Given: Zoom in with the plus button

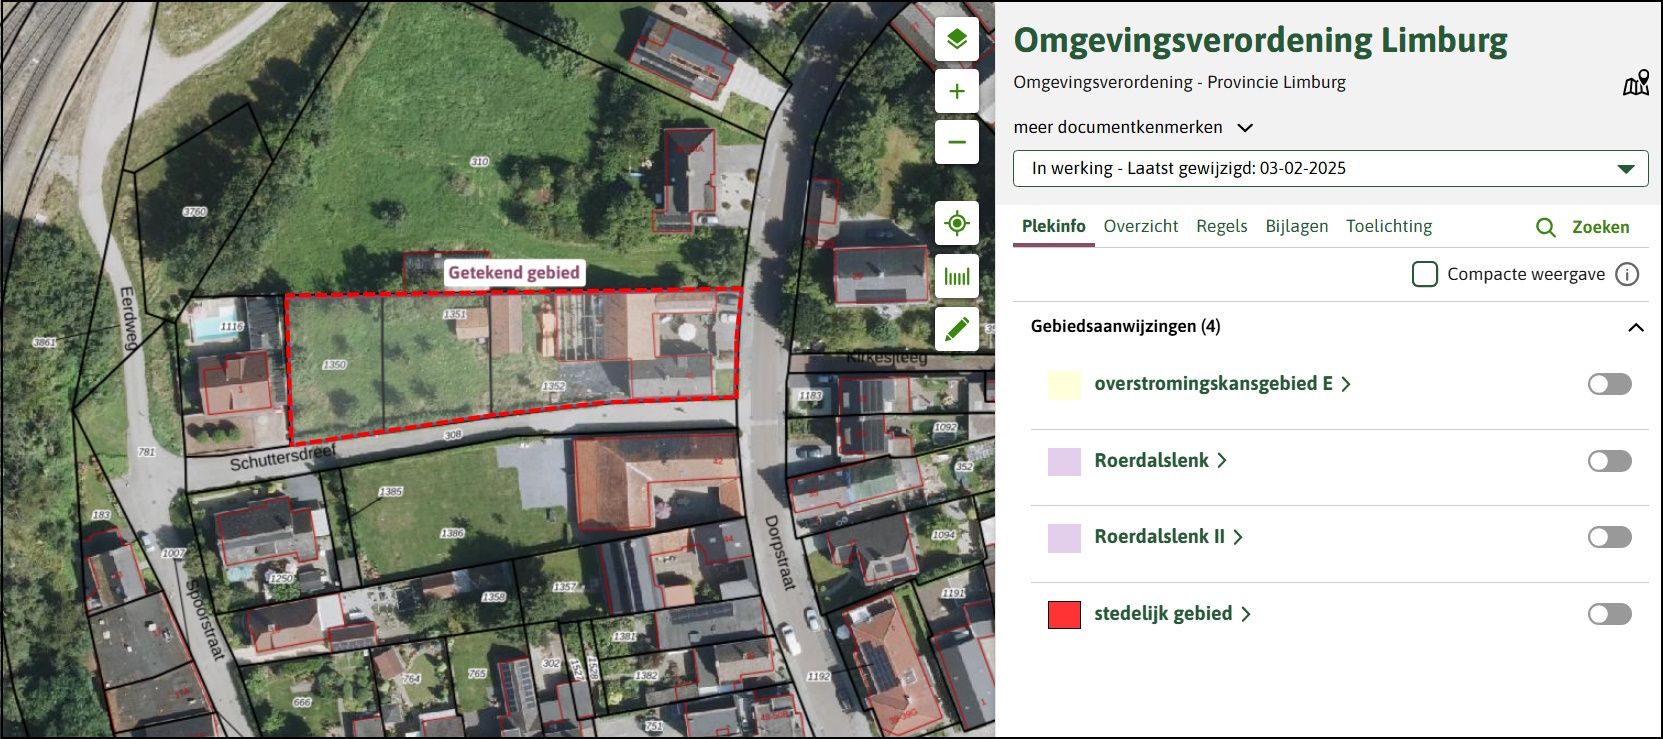Looking at the screenshot, I should coord(957,91).
